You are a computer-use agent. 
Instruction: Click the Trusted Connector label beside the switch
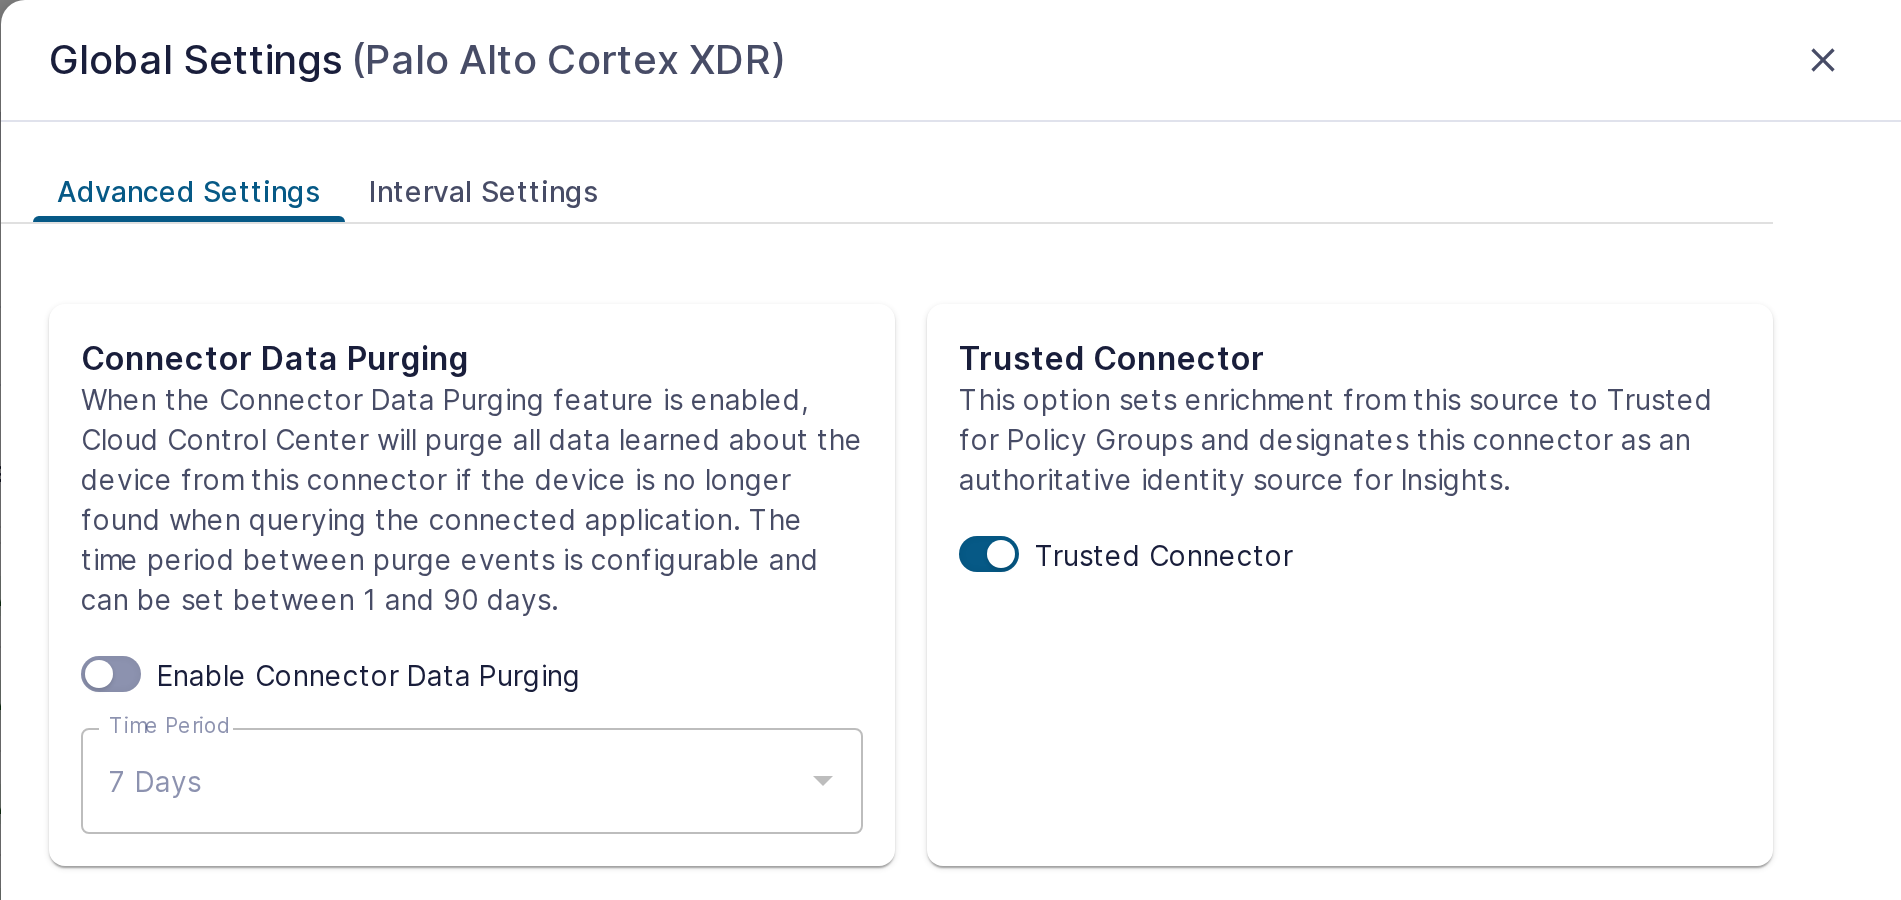tap(1164, 556)
